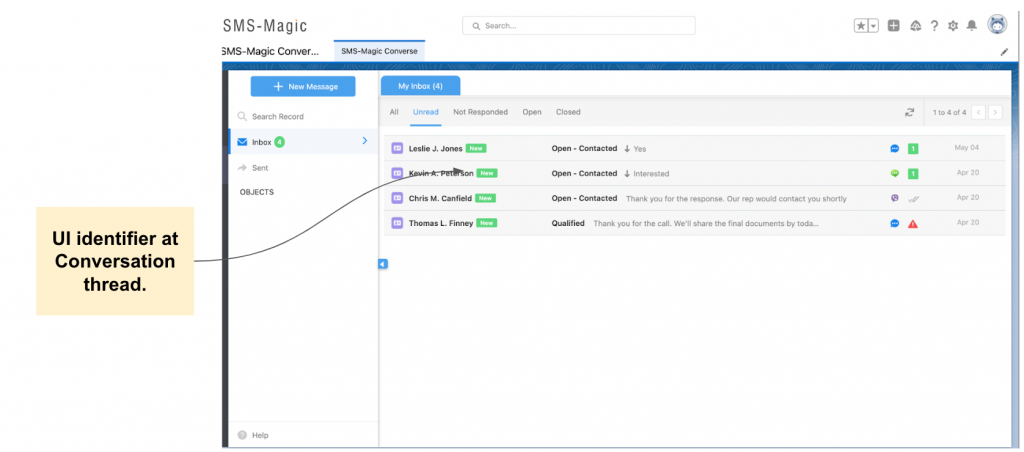Open the Help question mark in header
The width and height of the screenshot is (1024, 452).
coord(935,25)
